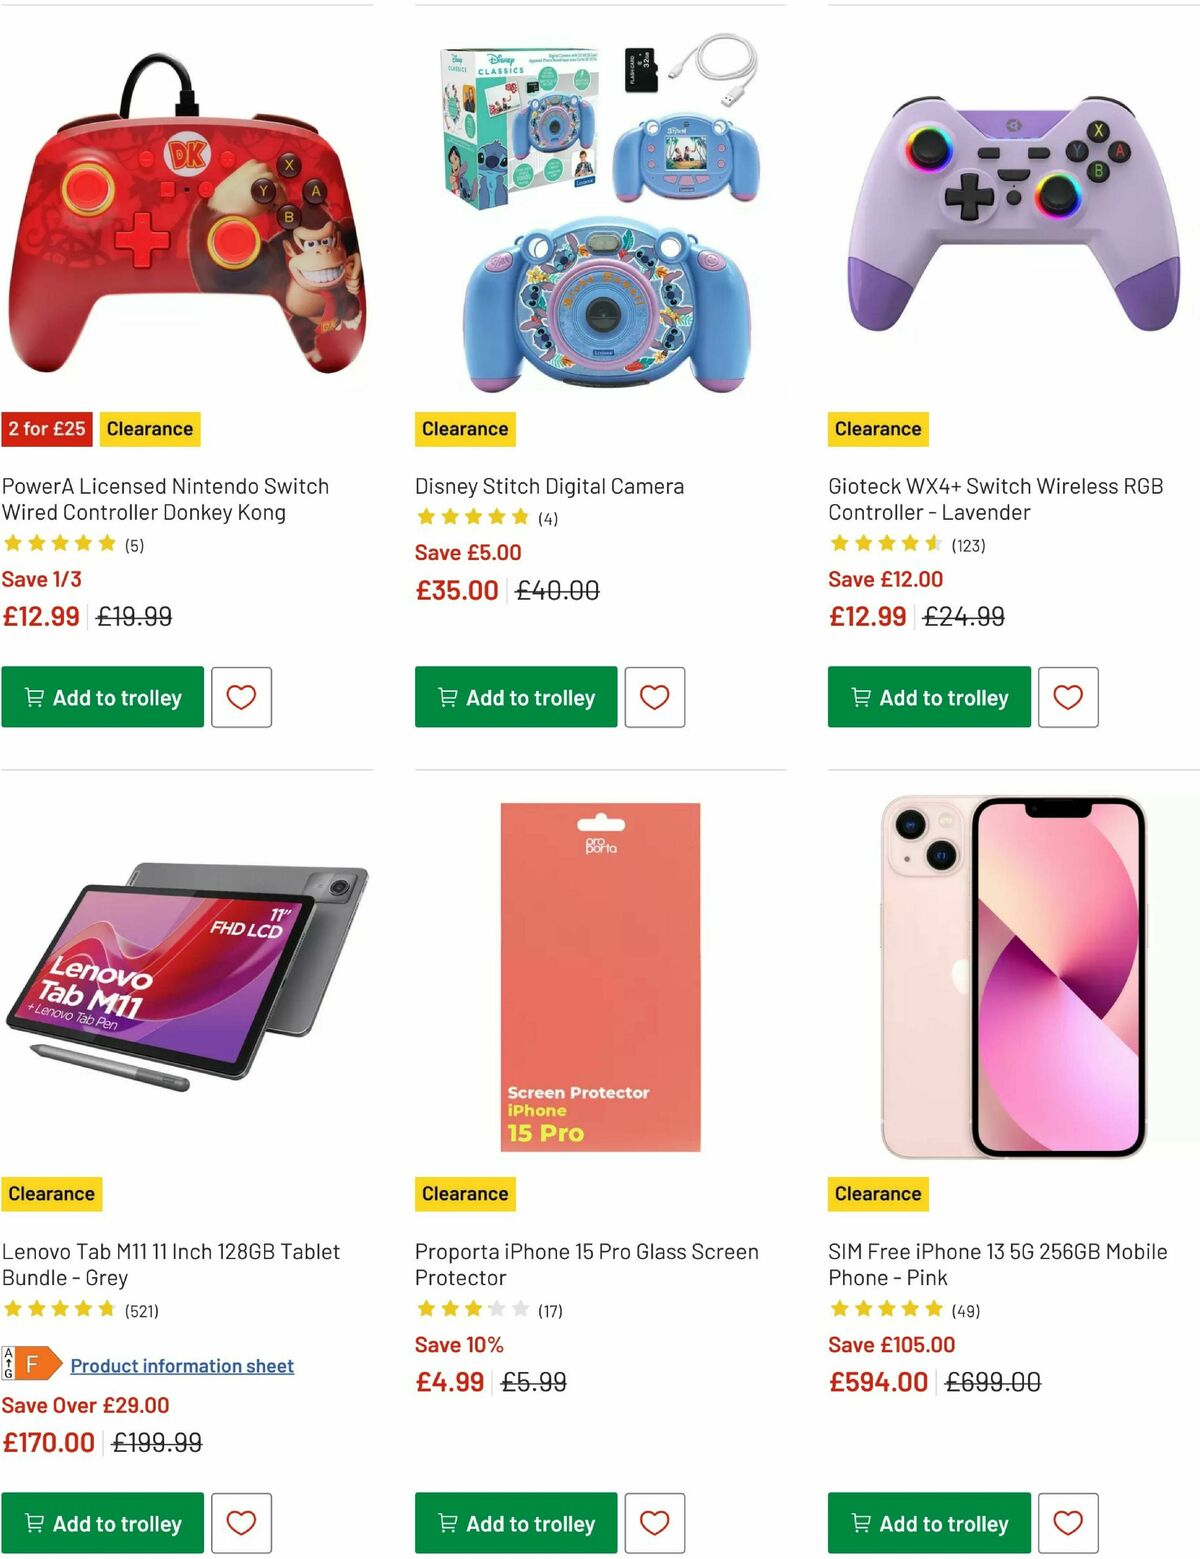Click the wishlist heart for Donkey Kong controller
Viewport: 1200px width, 1559px height.
(242, 697)
